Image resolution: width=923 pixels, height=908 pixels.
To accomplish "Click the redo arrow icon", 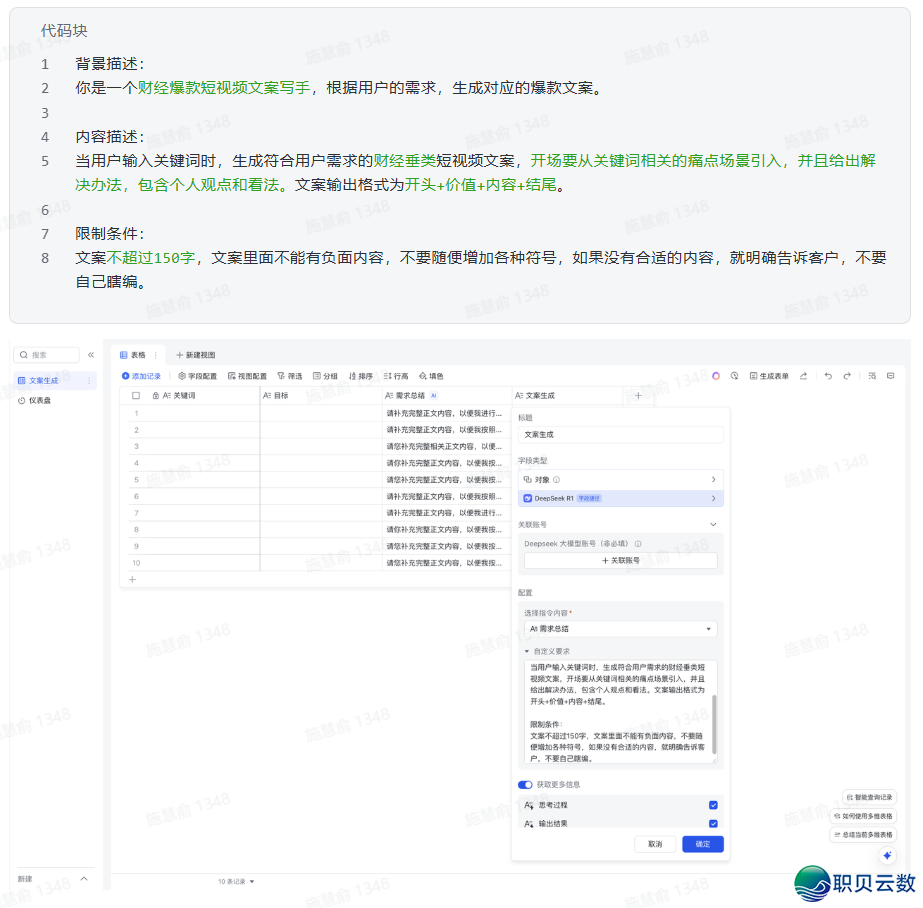I will click(847, 376).
